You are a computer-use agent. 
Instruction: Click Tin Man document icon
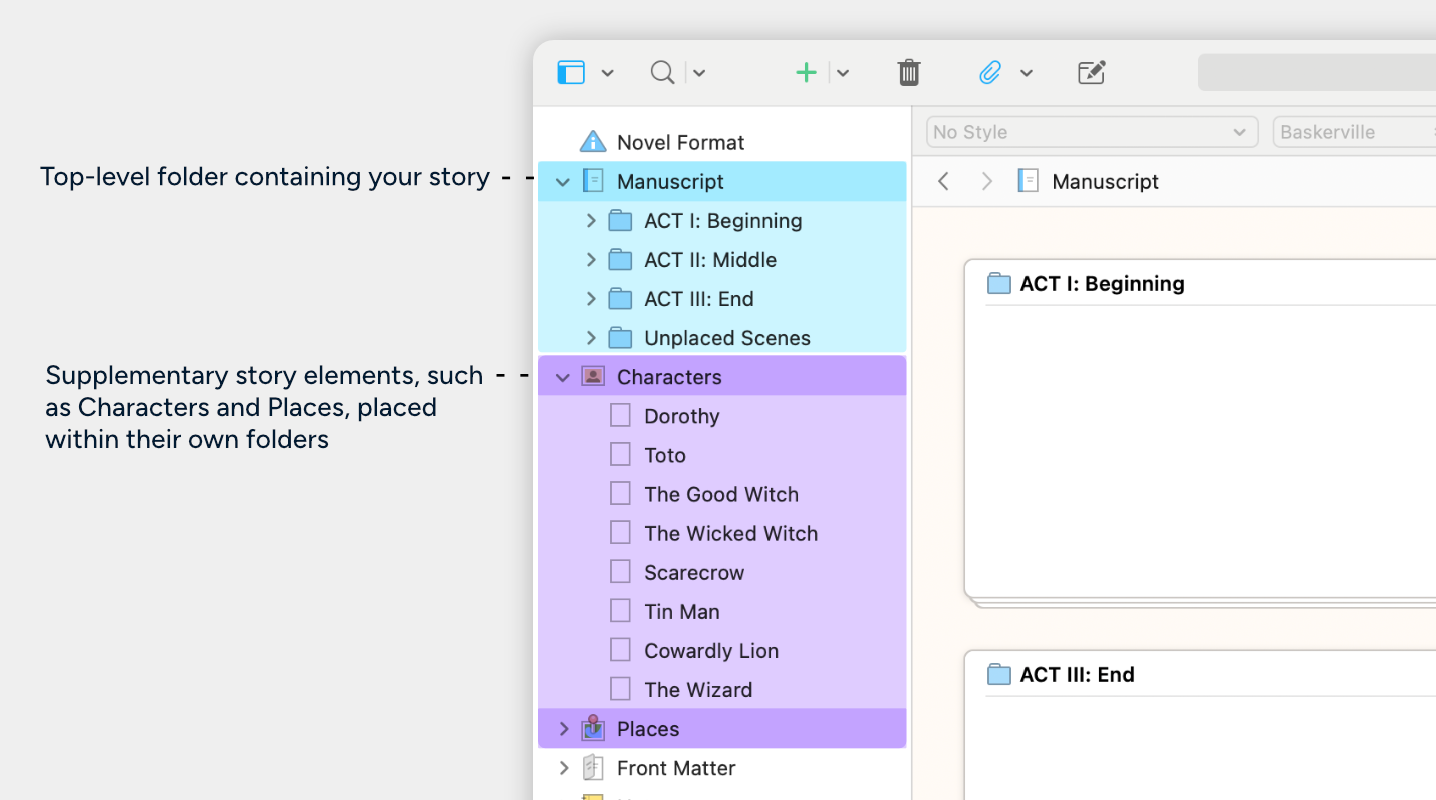621,610
